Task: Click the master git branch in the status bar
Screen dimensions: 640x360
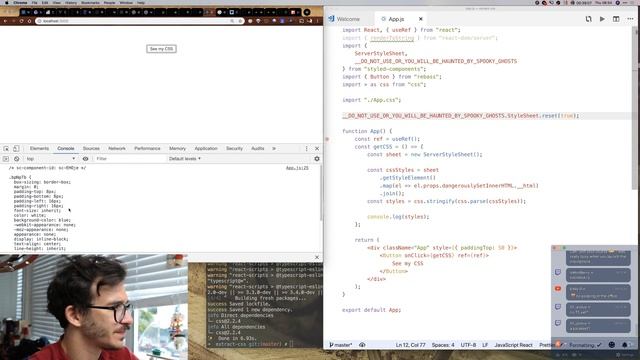Action: (341, 345)
